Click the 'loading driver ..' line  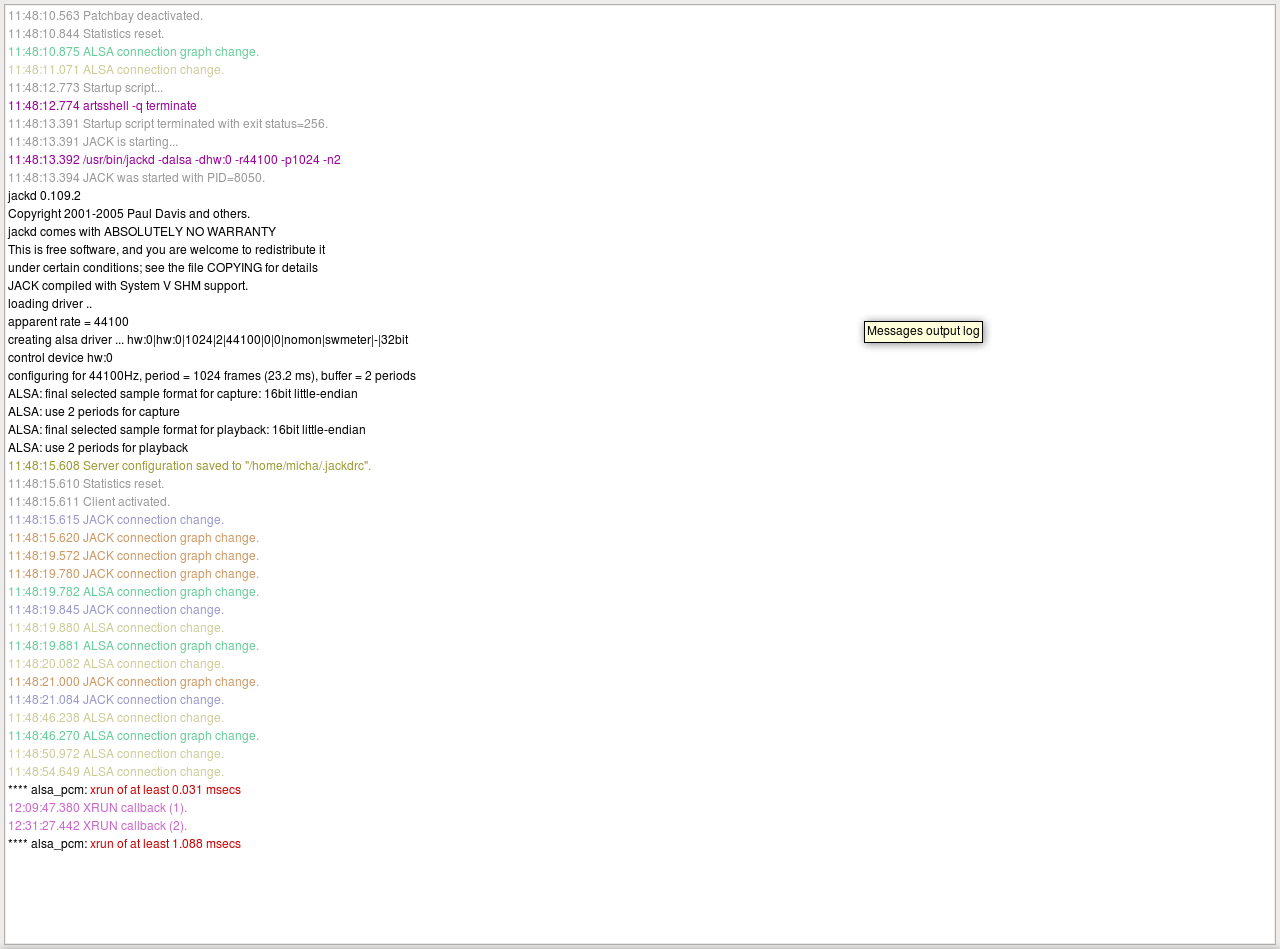coord(50,304)
